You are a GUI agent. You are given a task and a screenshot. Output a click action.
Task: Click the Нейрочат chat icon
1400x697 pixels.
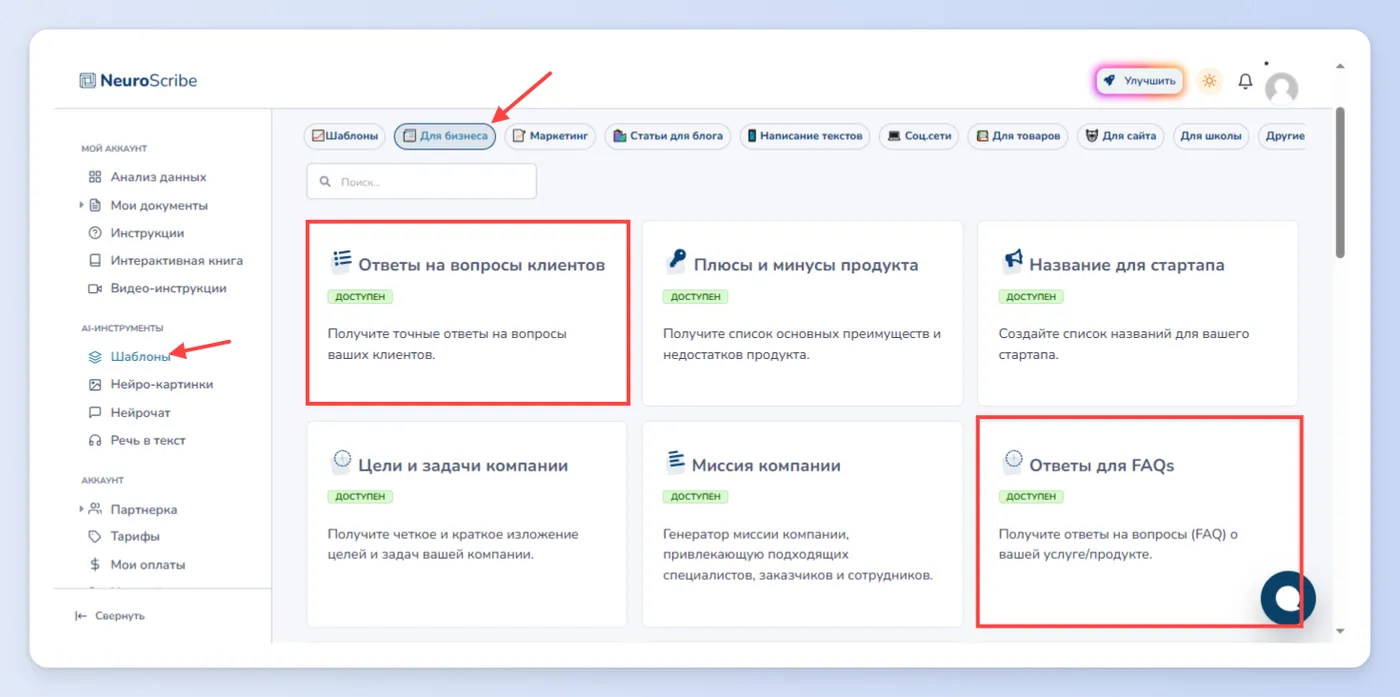coord(95,412)
